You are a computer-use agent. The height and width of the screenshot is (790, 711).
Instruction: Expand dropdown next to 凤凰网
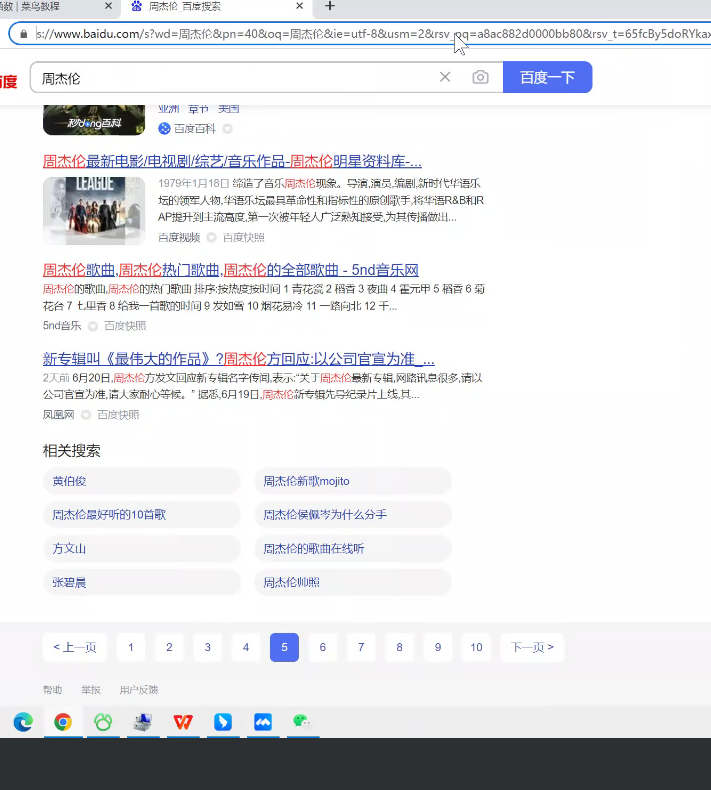tap(86, 415)
